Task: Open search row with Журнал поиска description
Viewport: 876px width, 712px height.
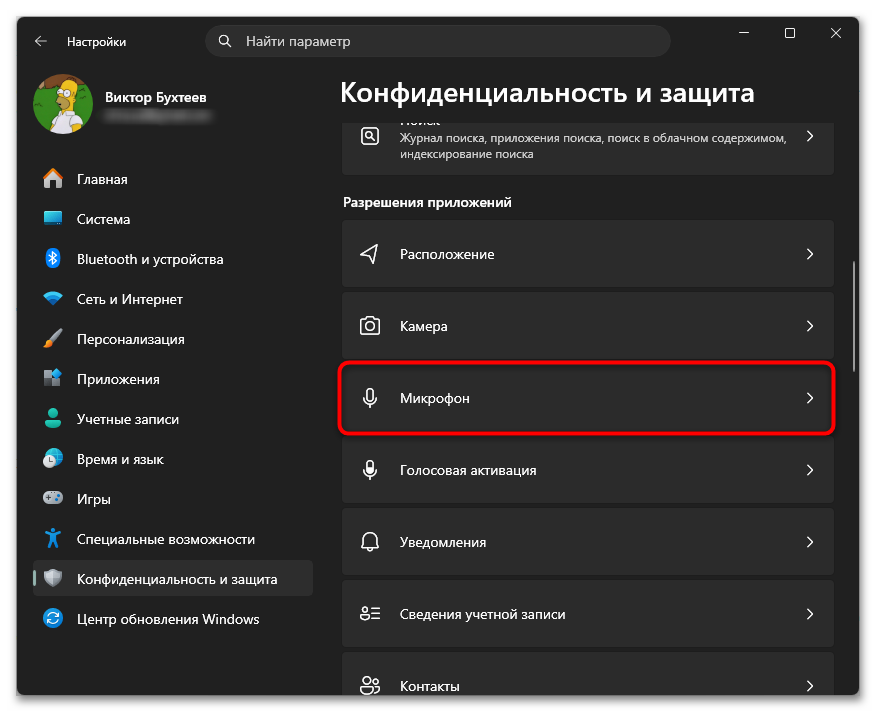Action: [588, 148]
